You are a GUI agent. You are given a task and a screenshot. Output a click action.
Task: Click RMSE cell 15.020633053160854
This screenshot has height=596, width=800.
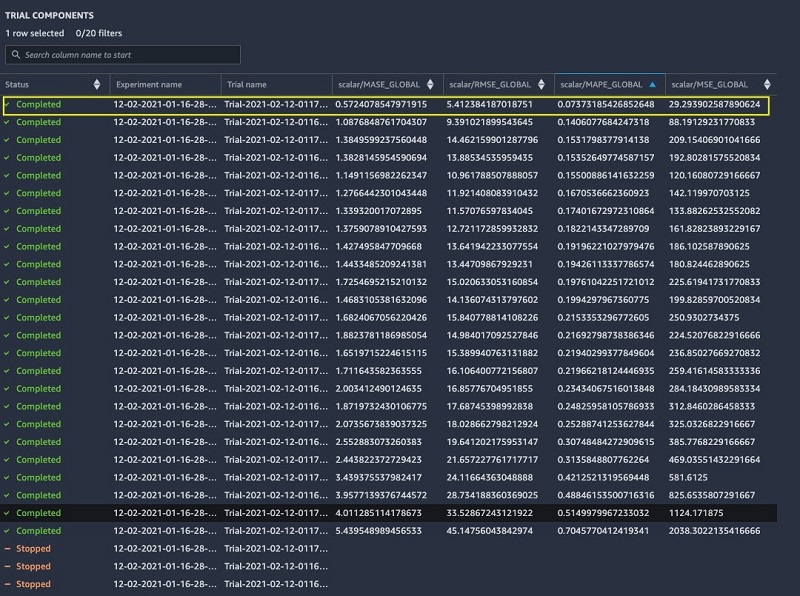[x=492, y=282]
